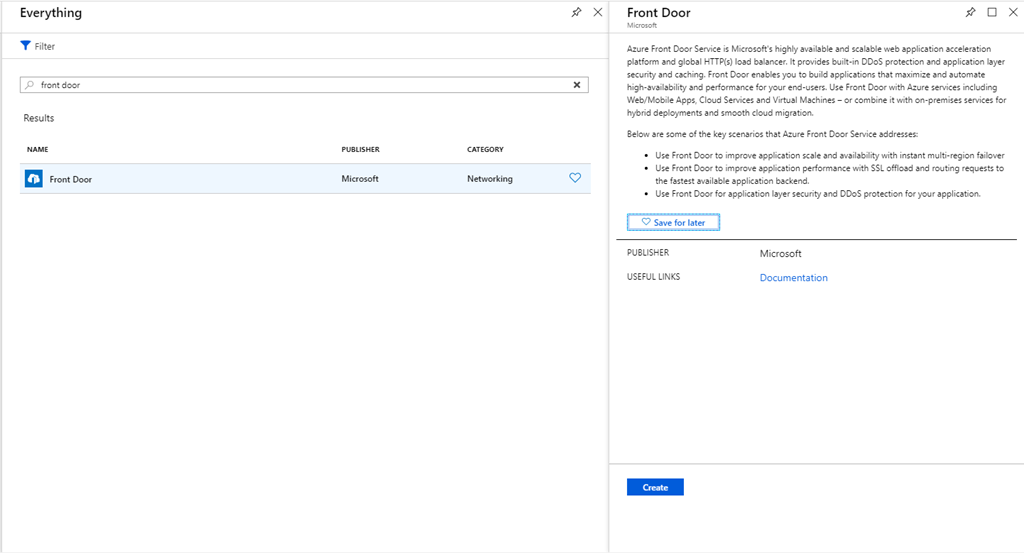
Task: Close the Everything blade
Action: click(x=598, y=12)
